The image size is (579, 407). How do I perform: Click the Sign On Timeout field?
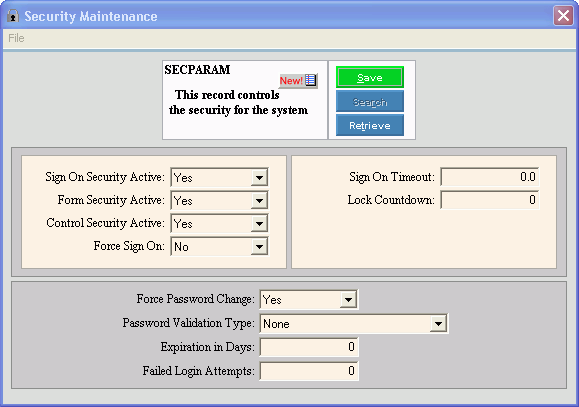point(490,177)
